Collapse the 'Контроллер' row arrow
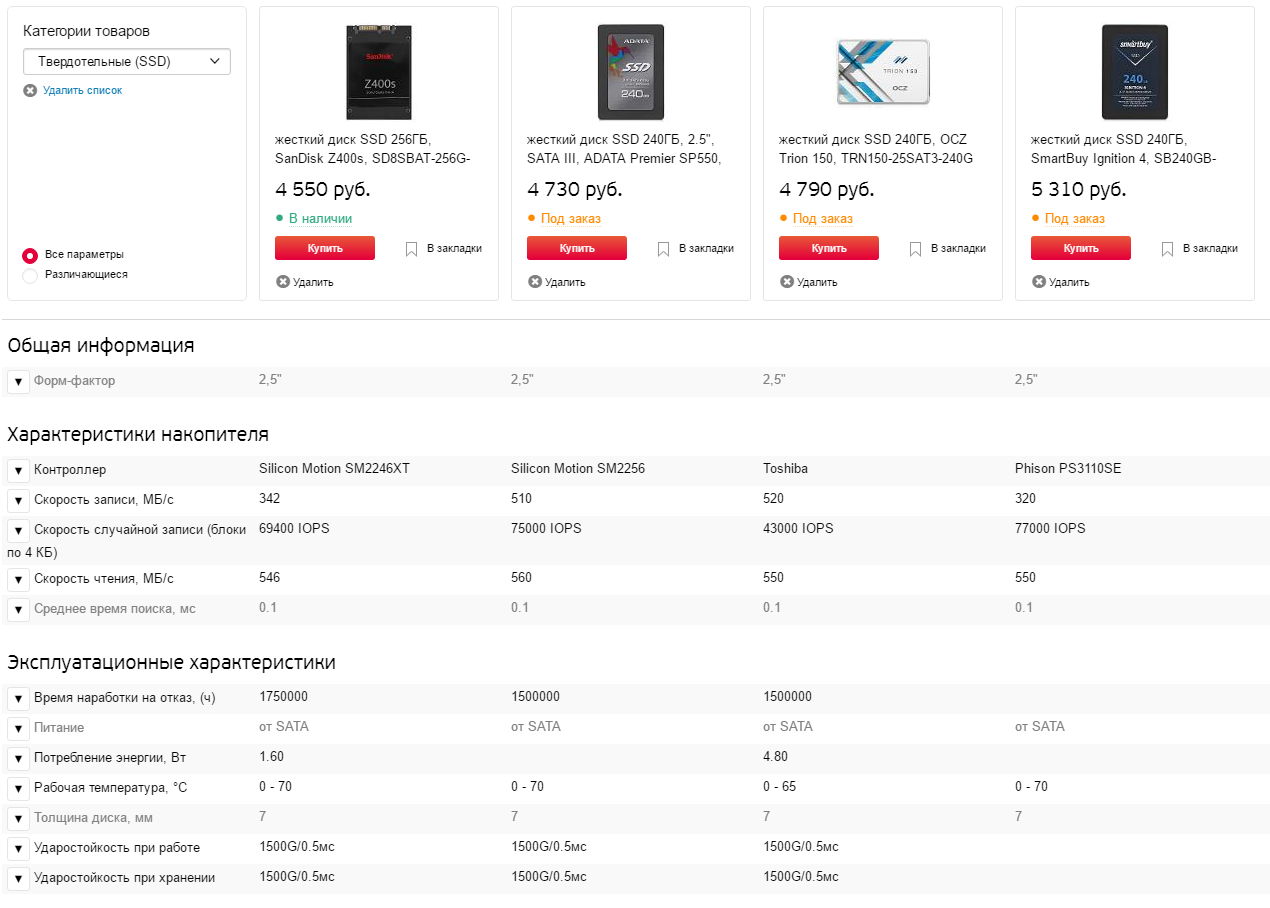 click(18, 470)
